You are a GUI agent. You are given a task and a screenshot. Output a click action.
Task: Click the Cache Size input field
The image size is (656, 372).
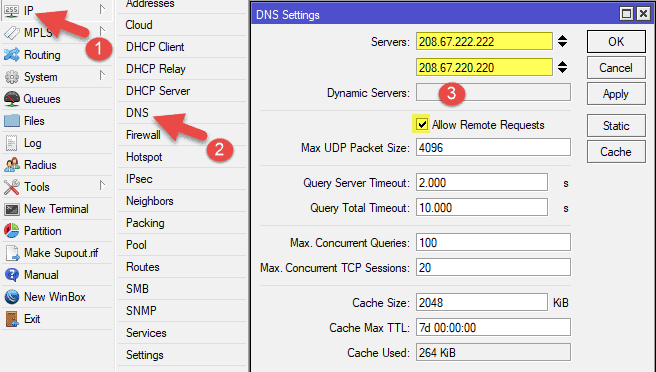482,303
